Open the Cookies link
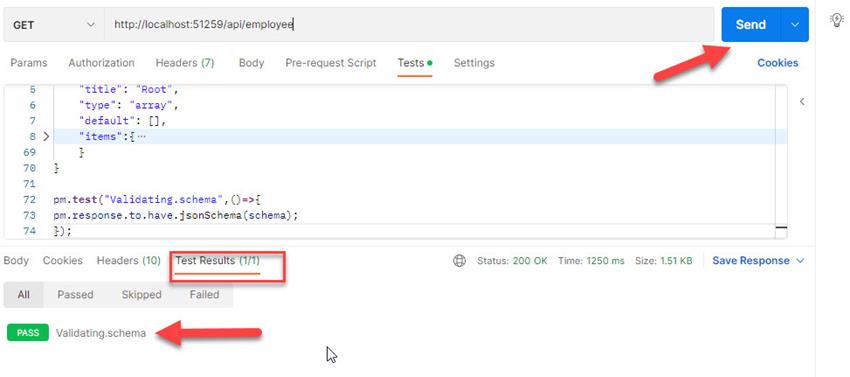850x377 pixels. (777, 63)
